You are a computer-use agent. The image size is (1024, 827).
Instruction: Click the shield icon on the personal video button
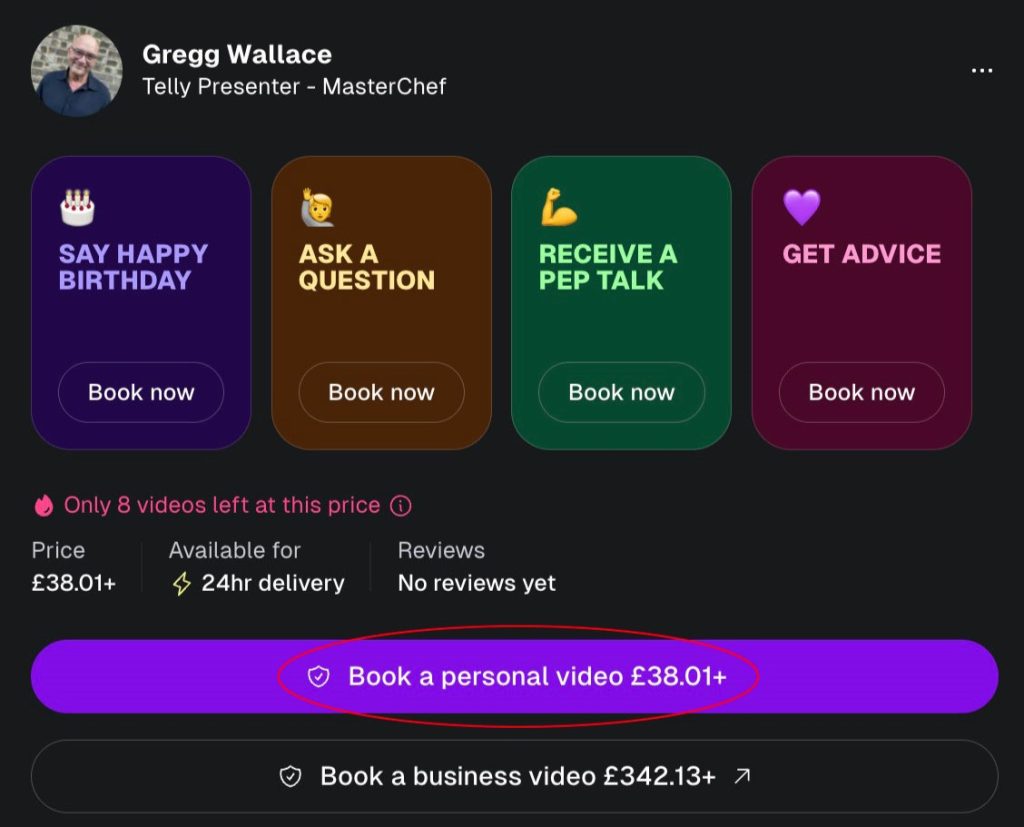[318, 677]
